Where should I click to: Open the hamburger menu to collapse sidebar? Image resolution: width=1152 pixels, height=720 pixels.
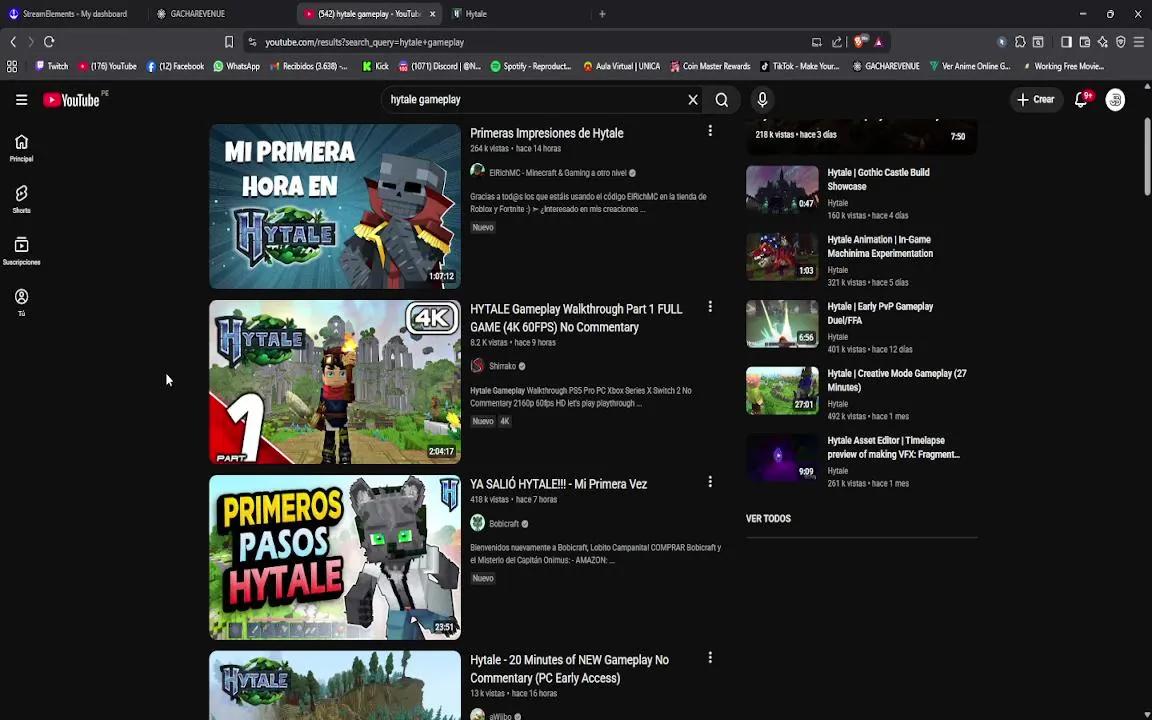click(x=21, y=99)
